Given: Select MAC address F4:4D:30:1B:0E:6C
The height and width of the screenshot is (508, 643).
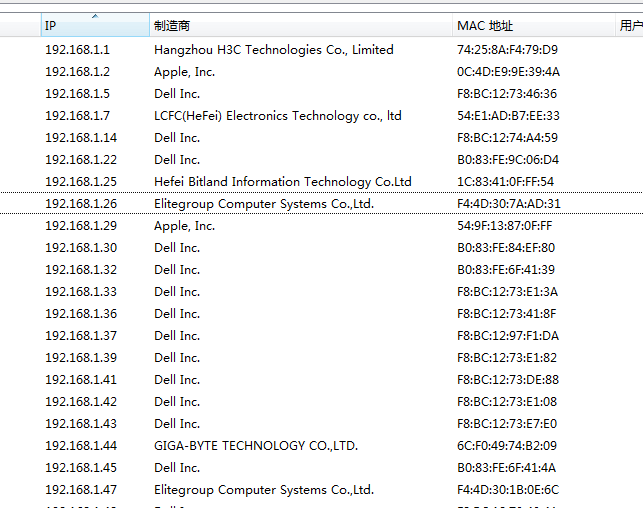Looking at the screenshot, I should (x=508, y=490).
